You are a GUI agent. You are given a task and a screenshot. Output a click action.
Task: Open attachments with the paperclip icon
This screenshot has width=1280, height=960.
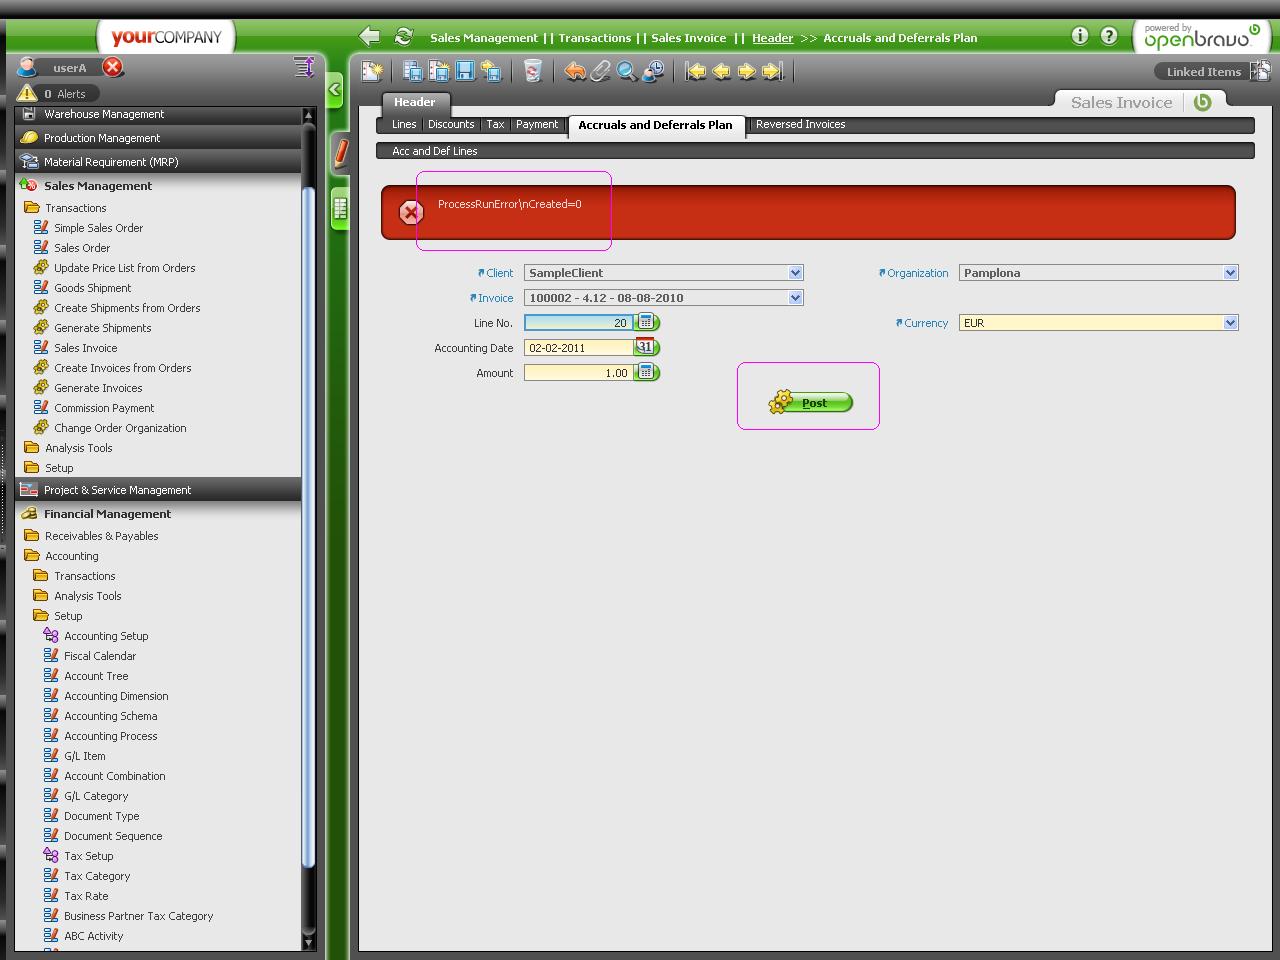tap(600, 71)
